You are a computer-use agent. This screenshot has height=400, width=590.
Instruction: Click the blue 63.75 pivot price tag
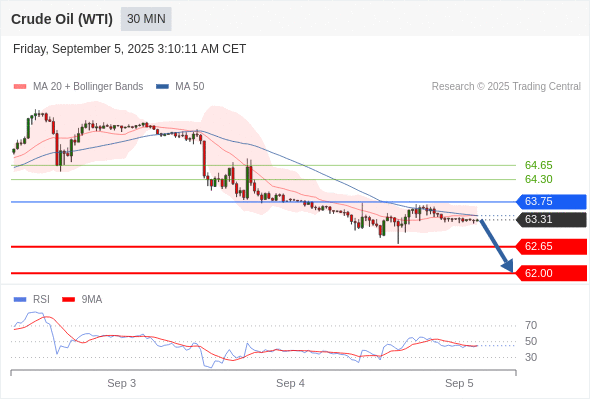point(551,202)
